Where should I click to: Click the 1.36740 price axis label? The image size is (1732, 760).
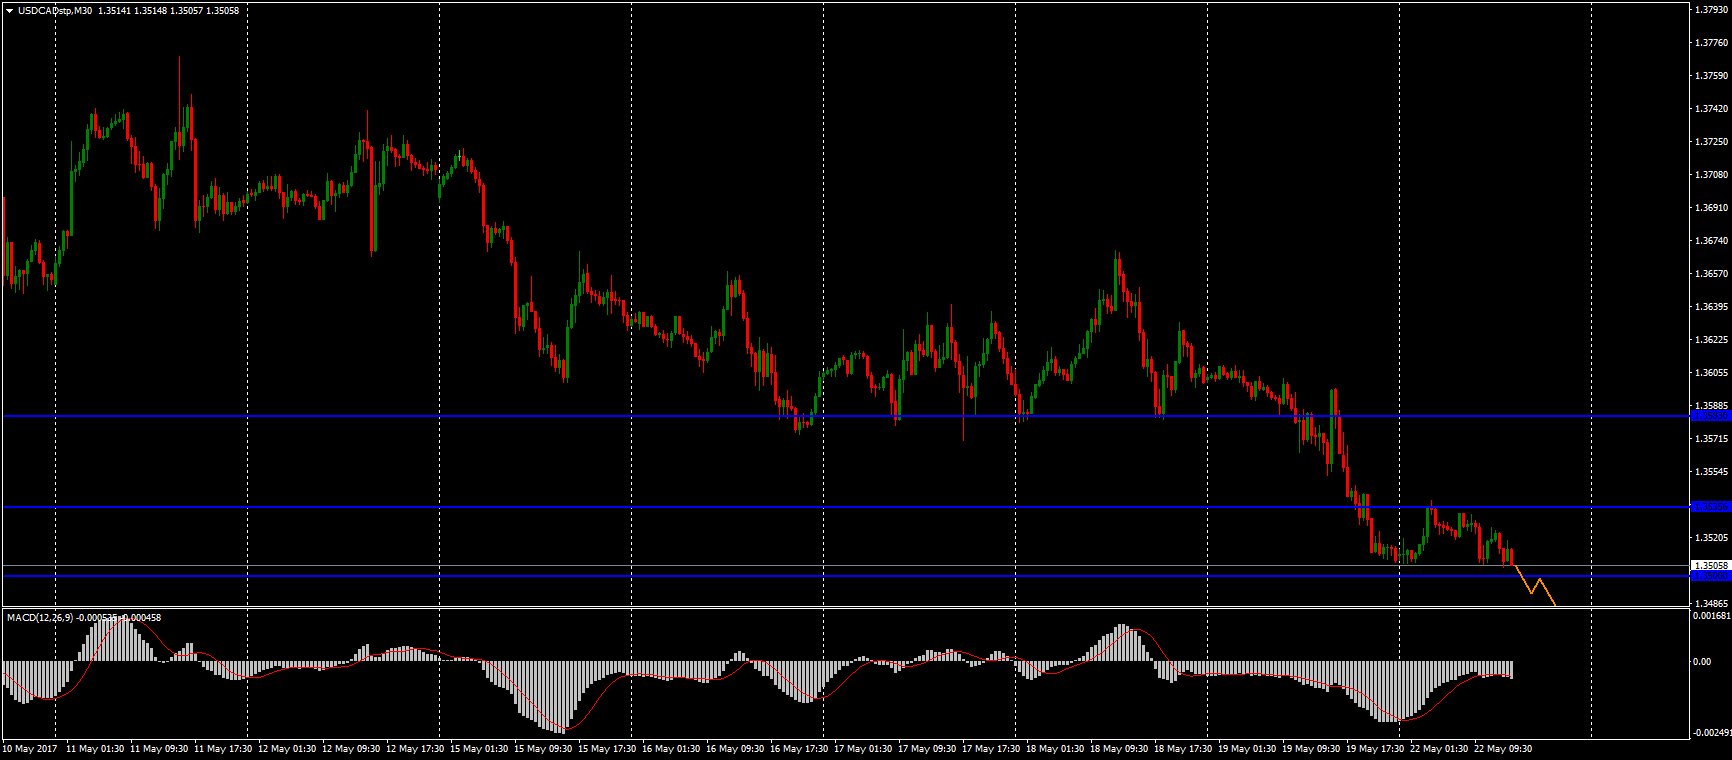(x=1711, y=241)
